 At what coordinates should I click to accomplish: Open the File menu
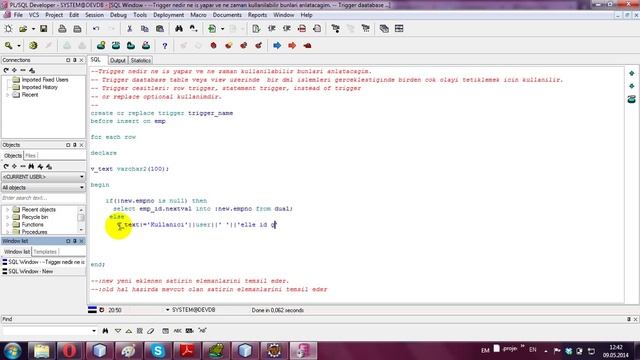(x=18, y=15)
